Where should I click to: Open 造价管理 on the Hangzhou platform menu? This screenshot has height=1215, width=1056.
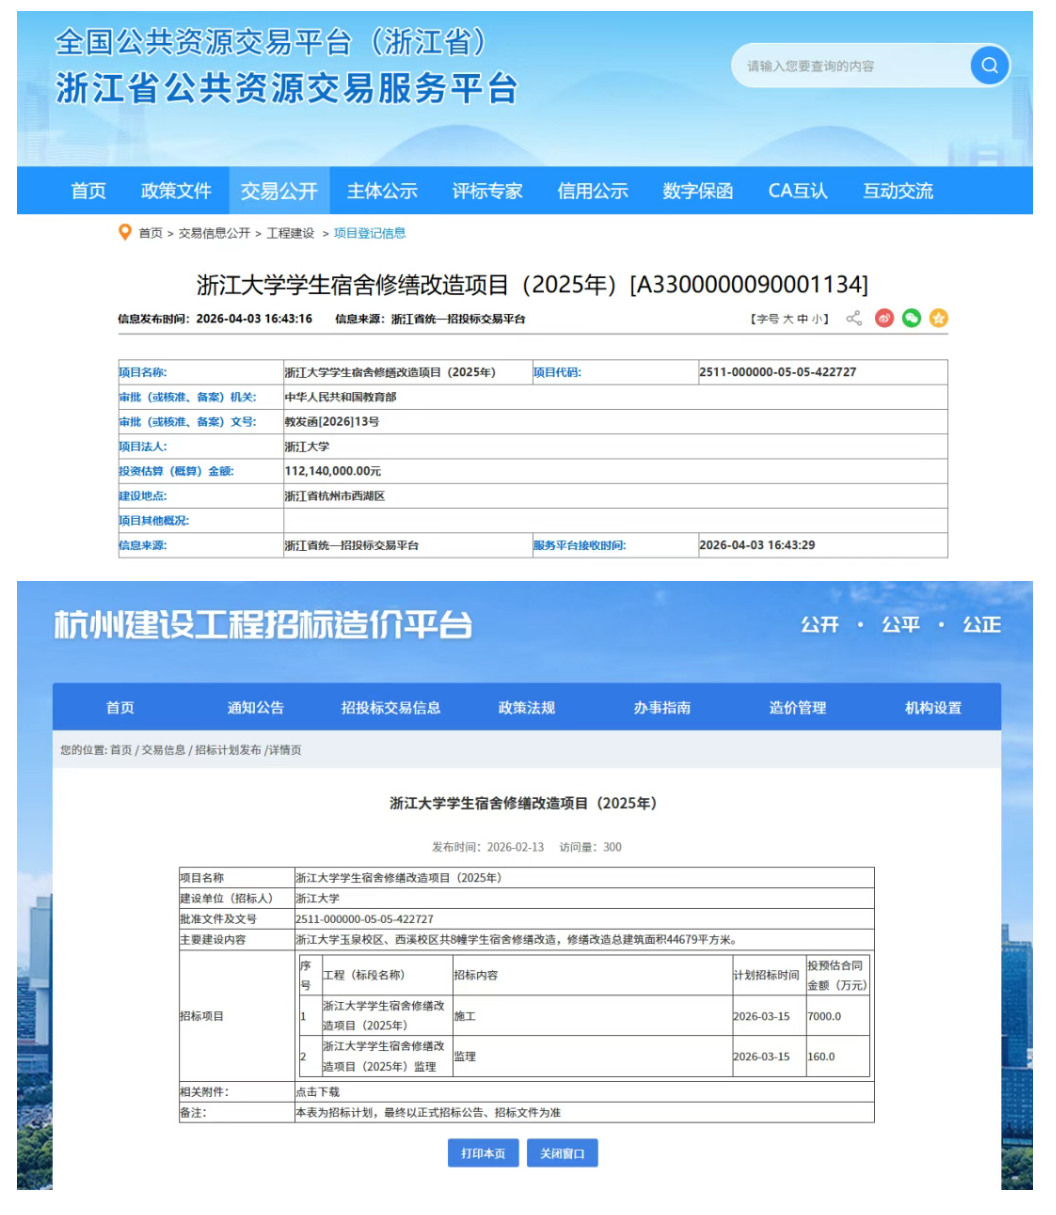click(798, 707)
